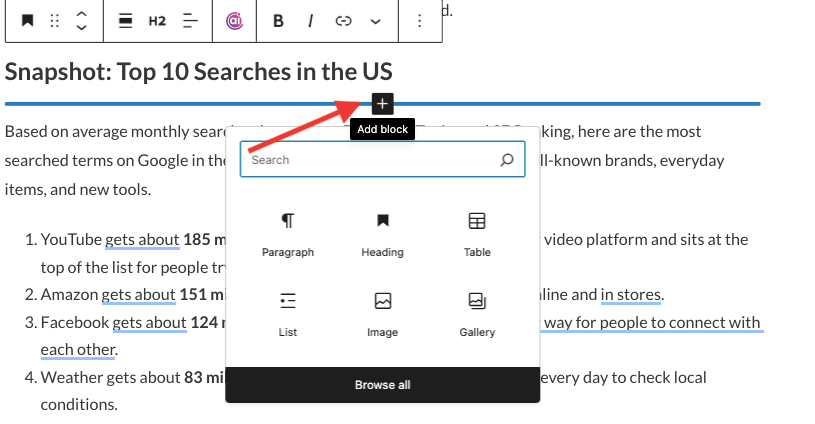Click the magnifying glass search icon
Image resolution: width=815 pixels, height=424 pixels.
click(x=507, y=160)
